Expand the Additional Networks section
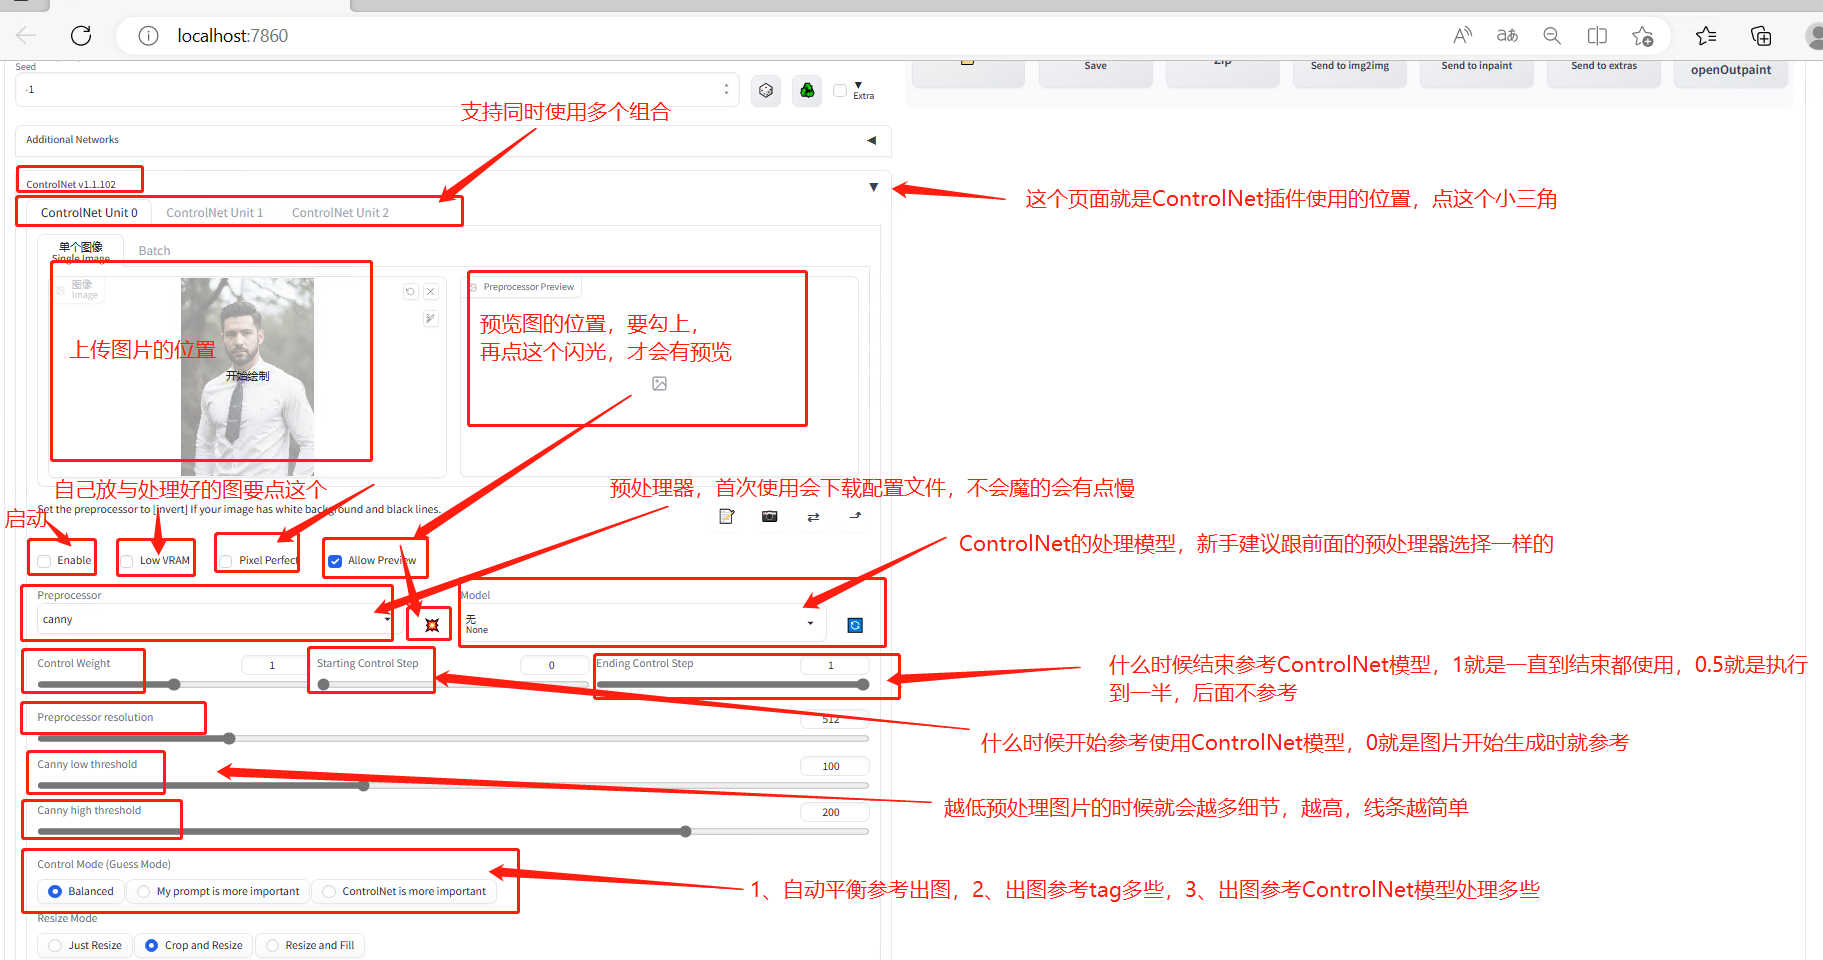The height and width of the screenshot is (960, 1823). (x=871, y=140)
